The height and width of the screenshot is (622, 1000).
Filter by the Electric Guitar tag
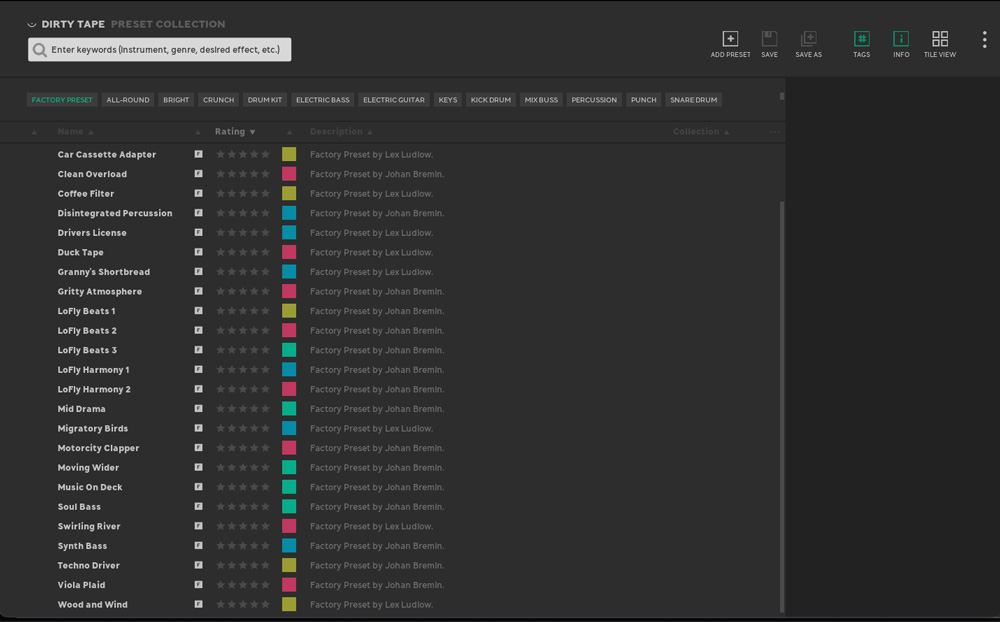394,100
